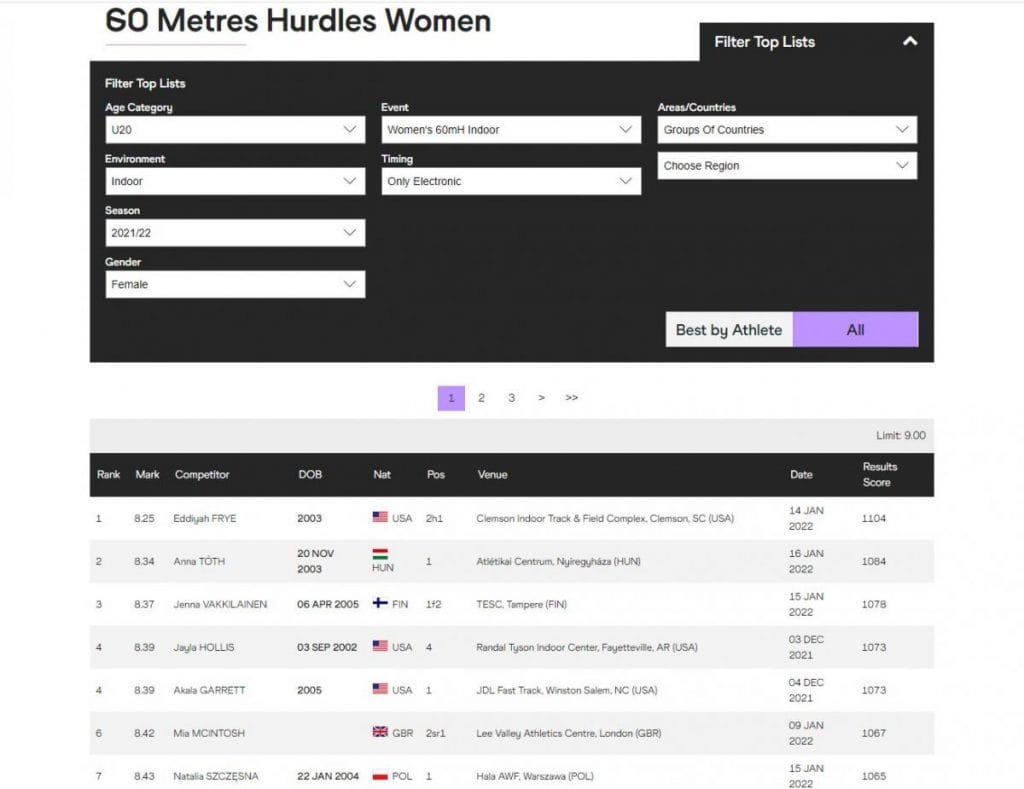Go to page 2 of results
1024x789 pixels.
(481, 398)
